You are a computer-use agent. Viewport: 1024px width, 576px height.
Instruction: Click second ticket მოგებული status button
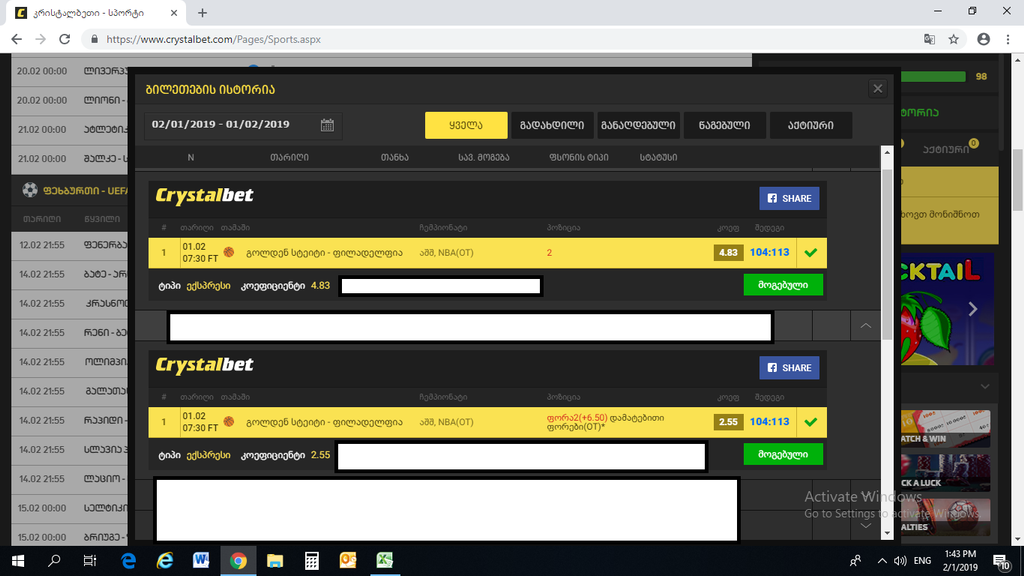(x=783, y=454)
